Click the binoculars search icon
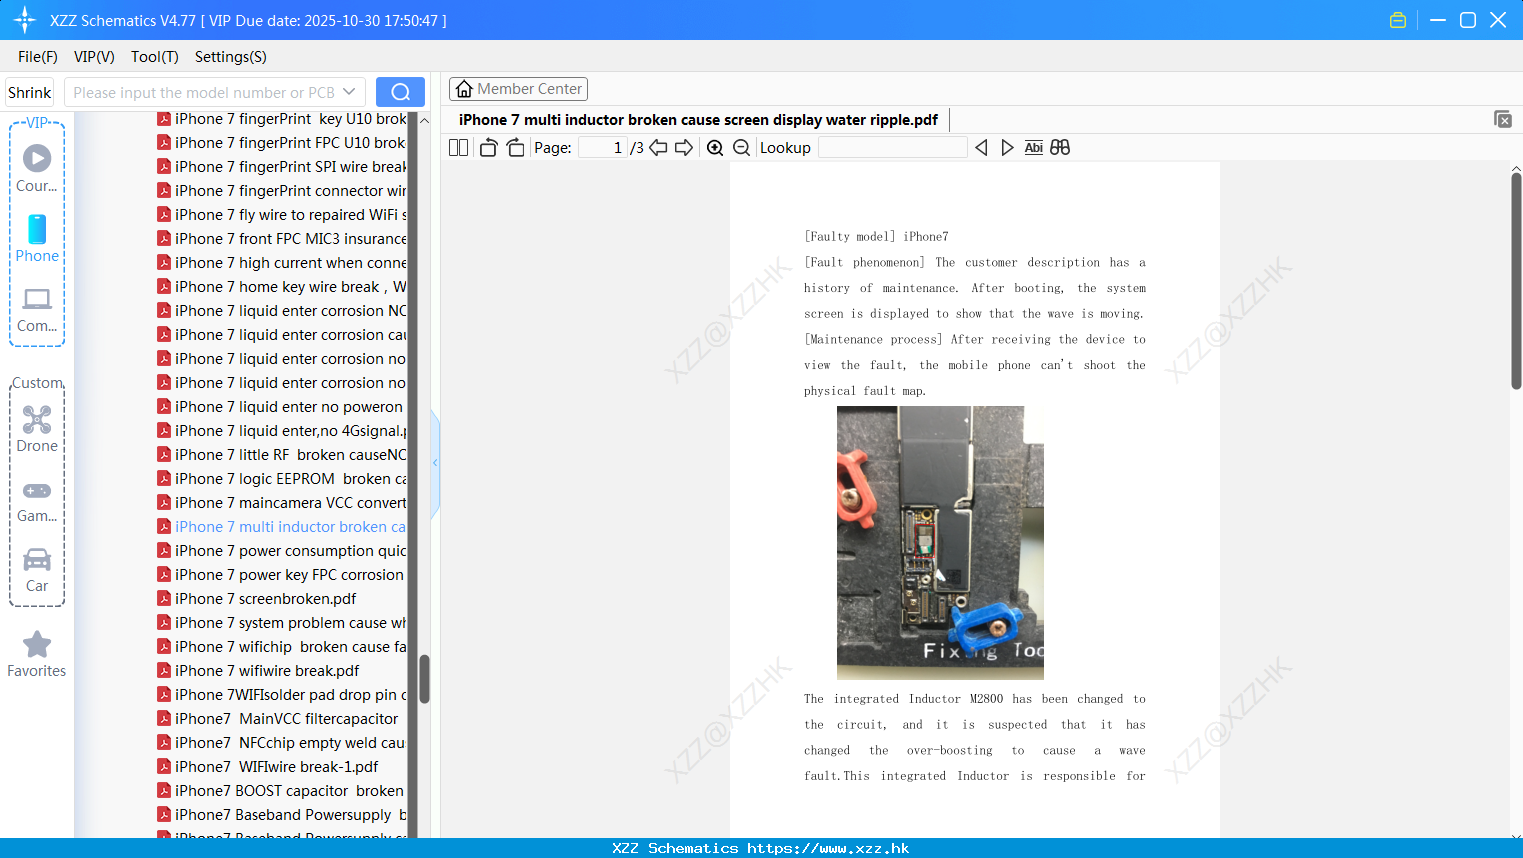1523x858 pixels. (1060, 148)
